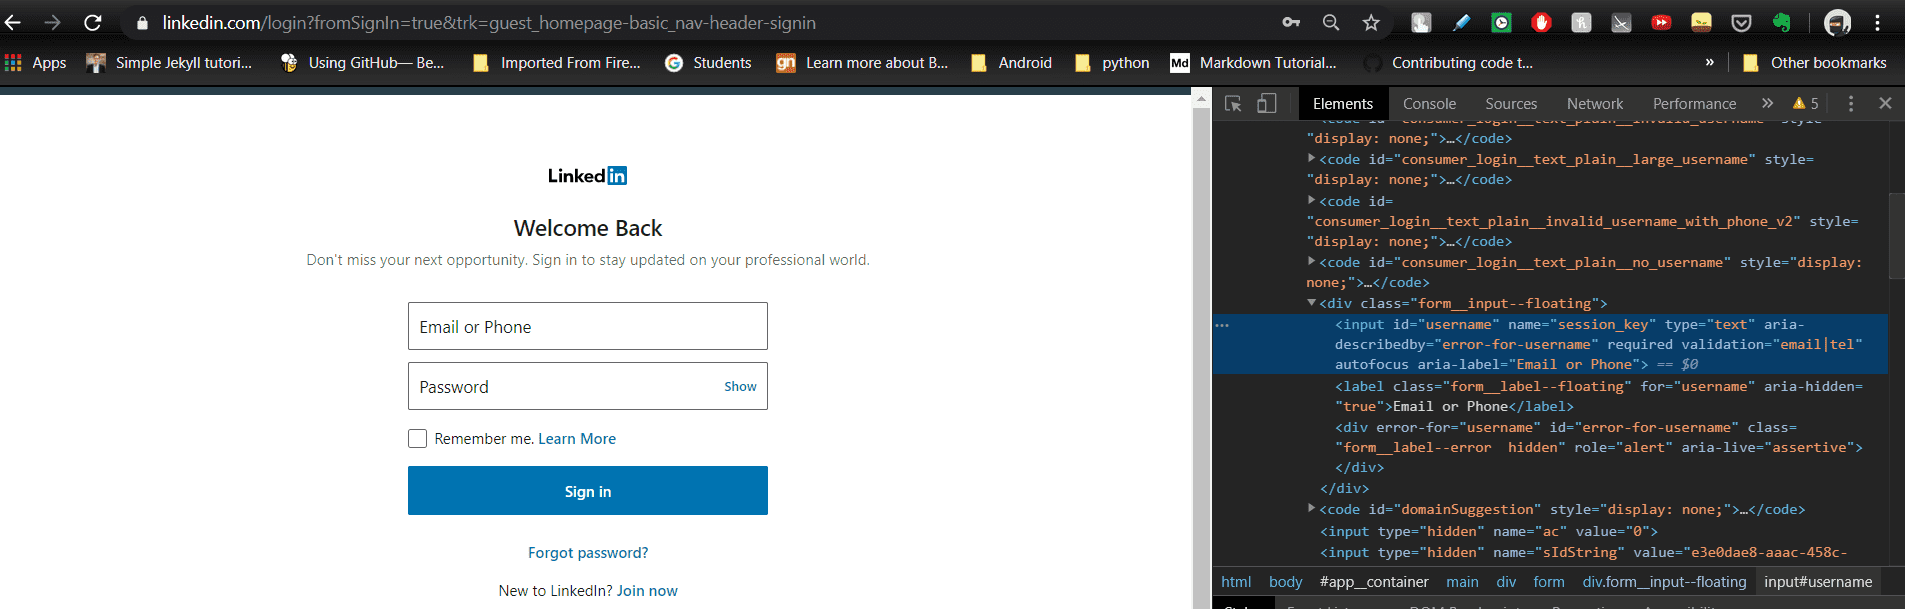The image size is (1905, 609).
Task: Open the DevTools three-dot customize menu
Action: pyautogui.click(x=1850, y=103)
